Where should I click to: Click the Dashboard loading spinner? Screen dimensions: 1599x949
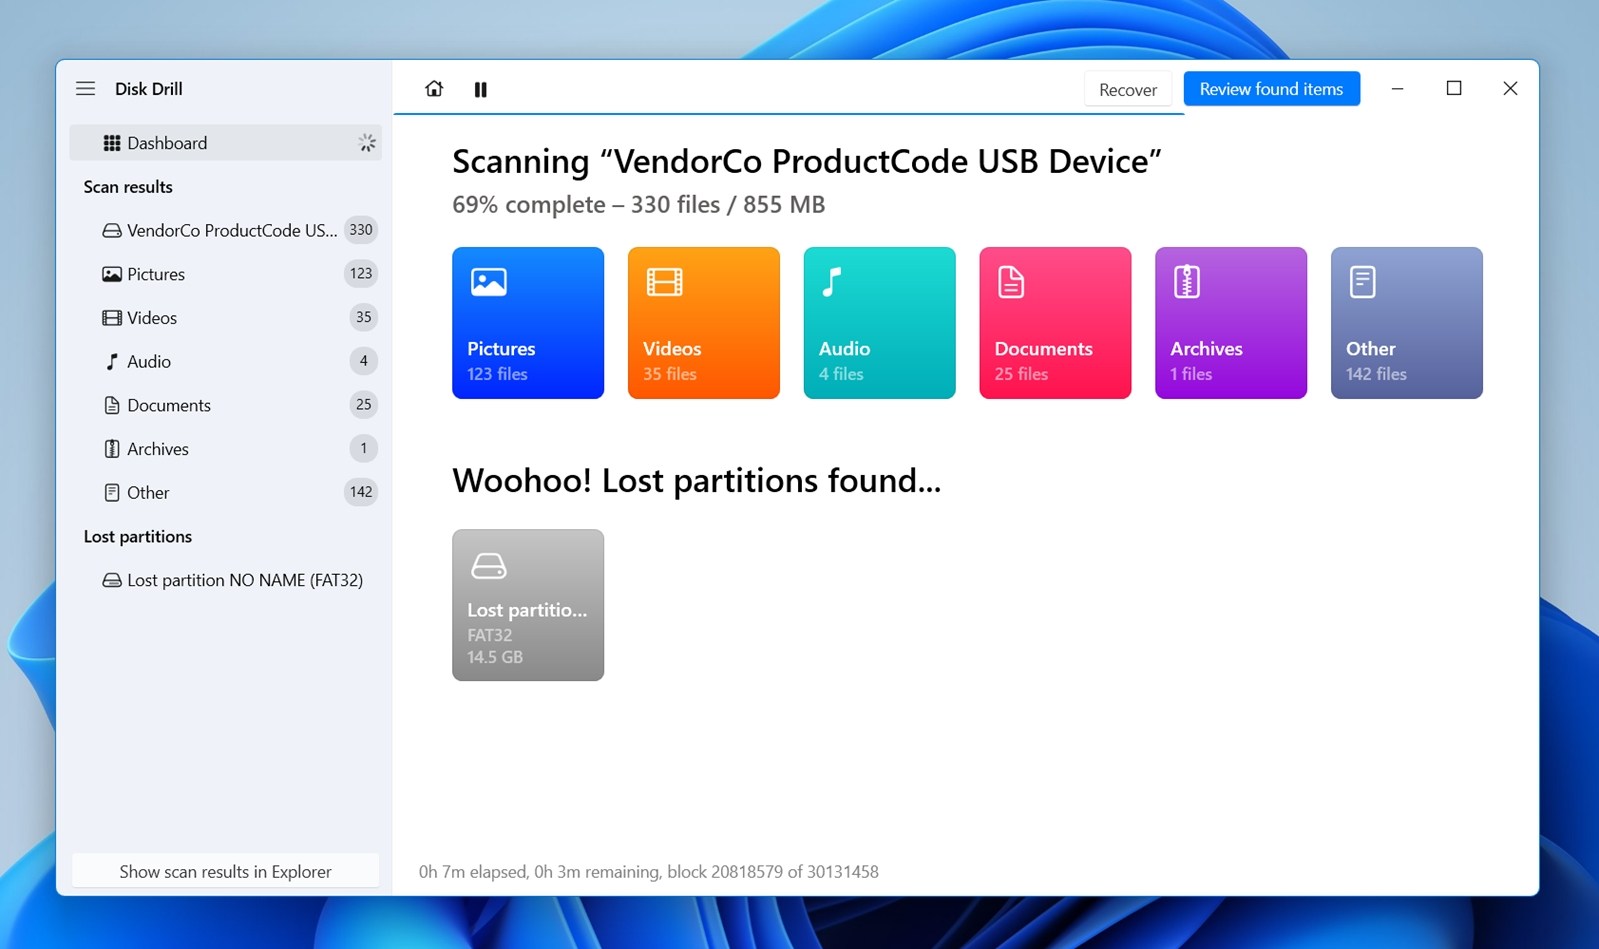(x=367, y=143)
